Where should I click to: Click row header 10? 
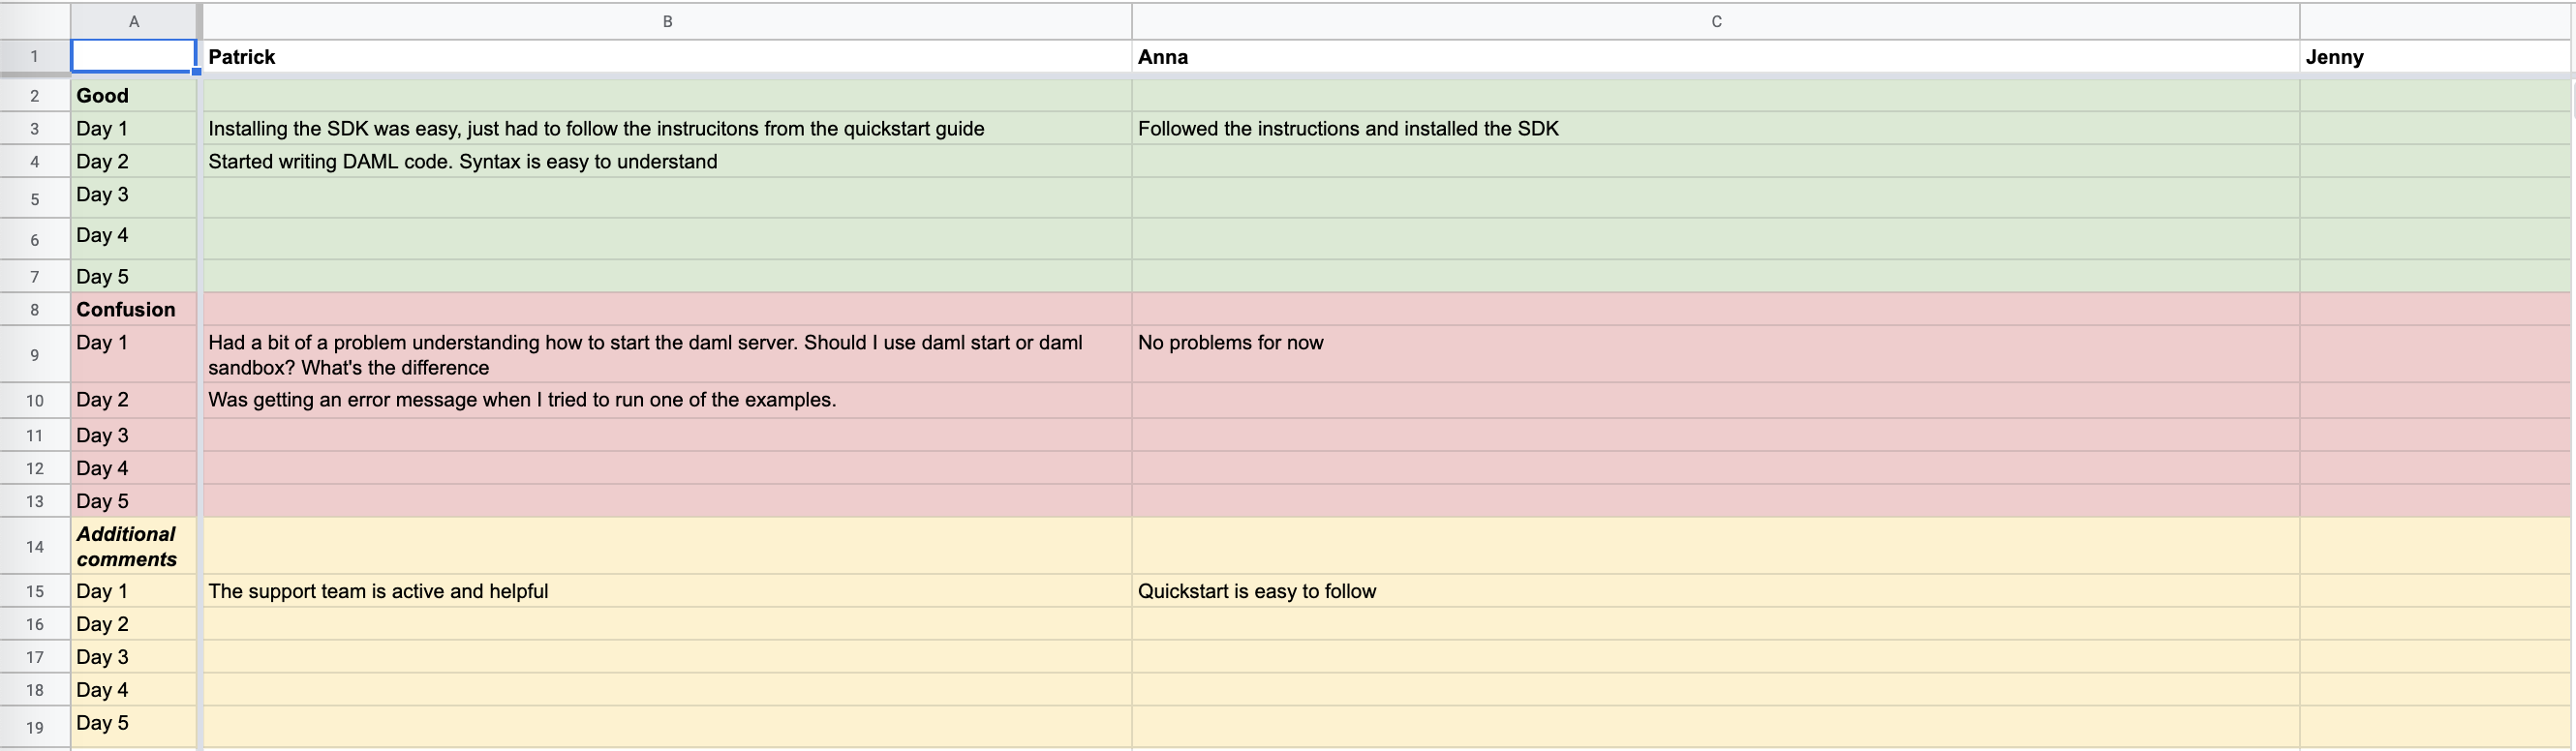tap(35, 400)
